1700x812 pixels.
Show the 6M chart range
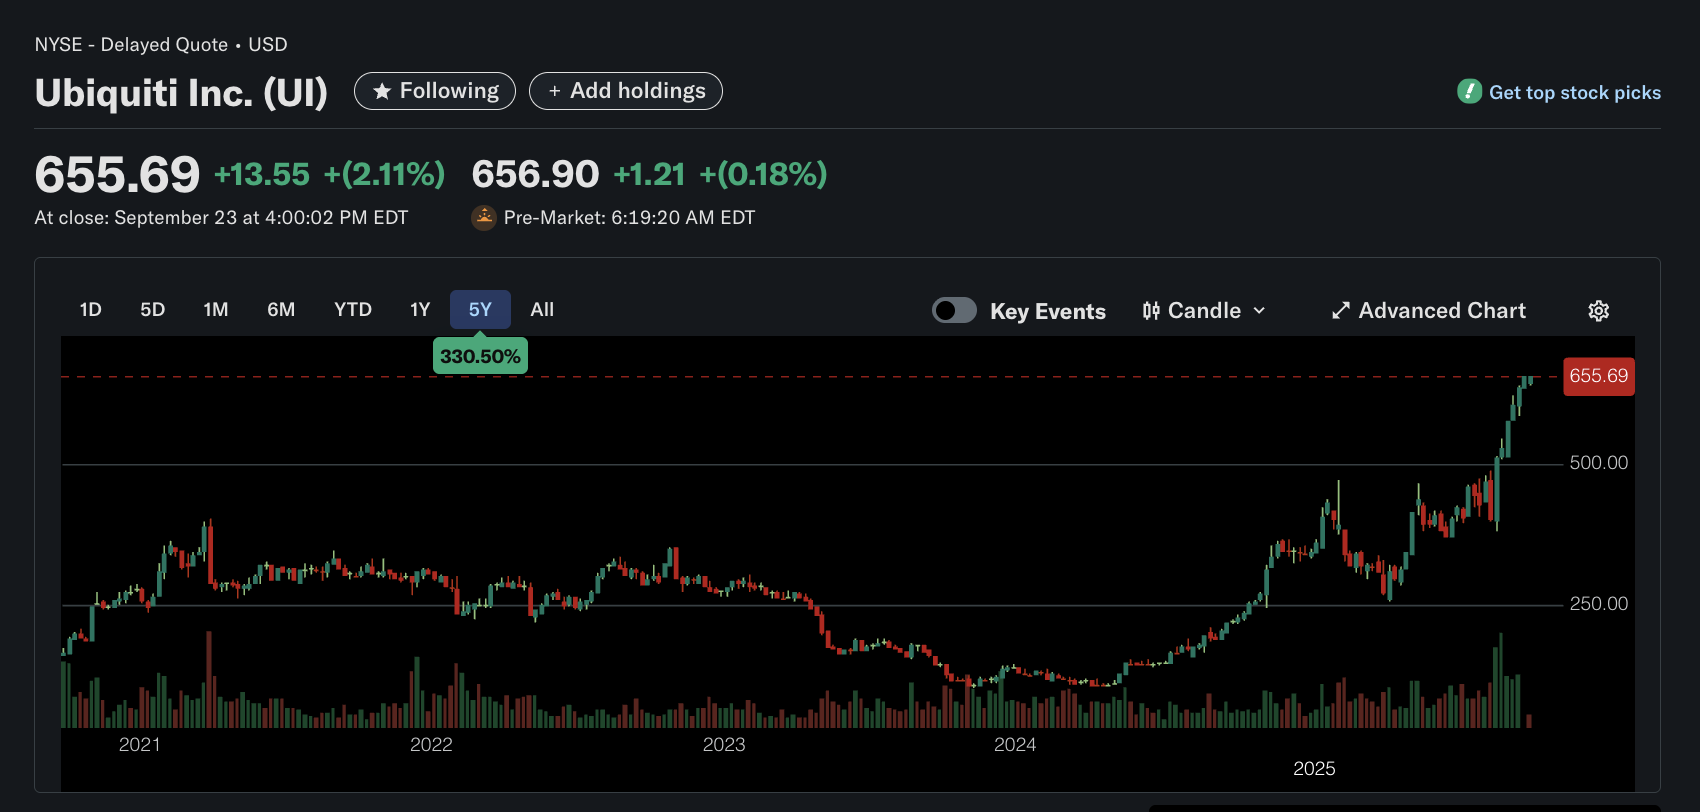click(x=280, y=310)
